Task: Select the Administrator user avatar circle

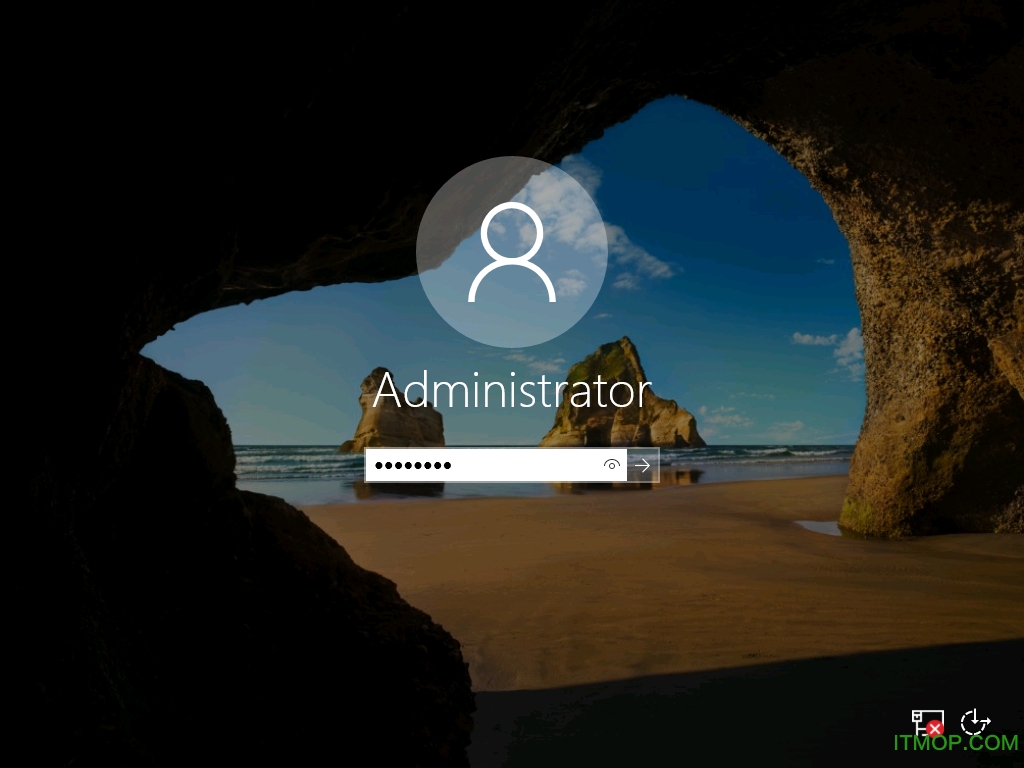Action: [x=512, y=252]
